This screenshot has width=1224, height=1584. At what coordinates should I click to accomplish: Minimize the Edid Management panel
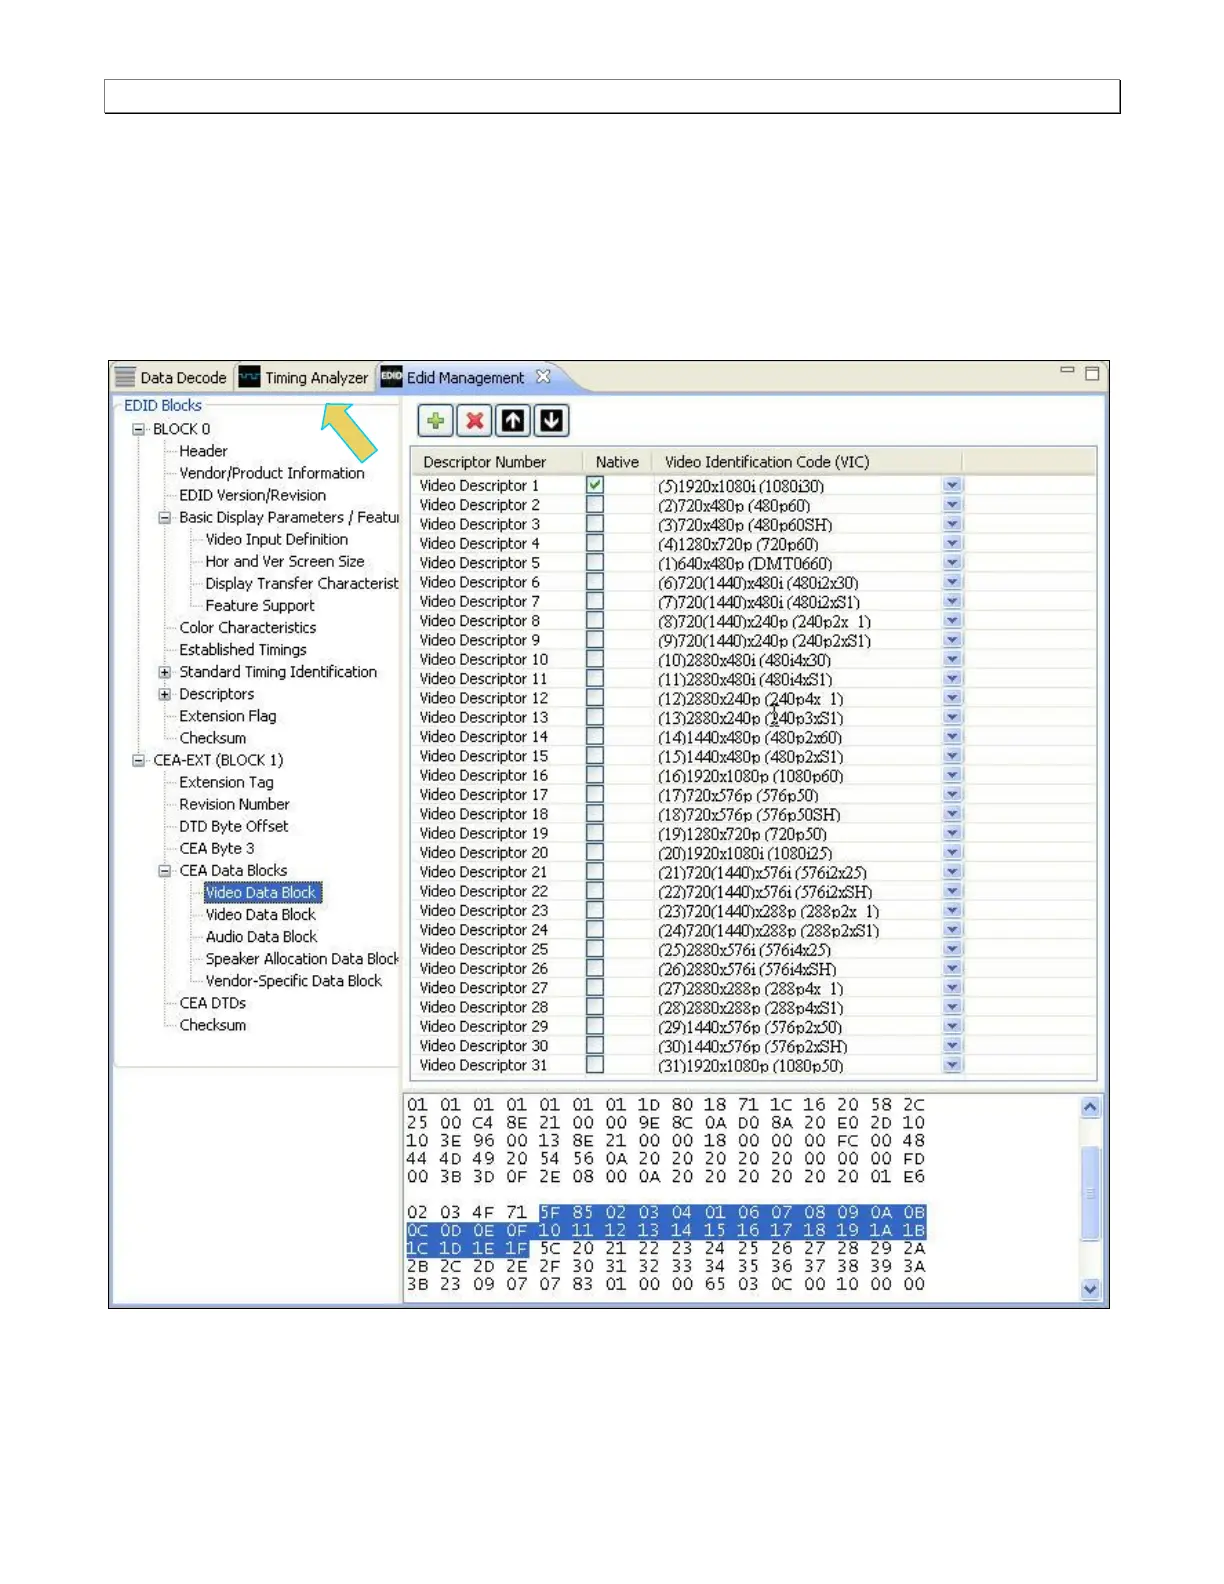point(1067,370)
